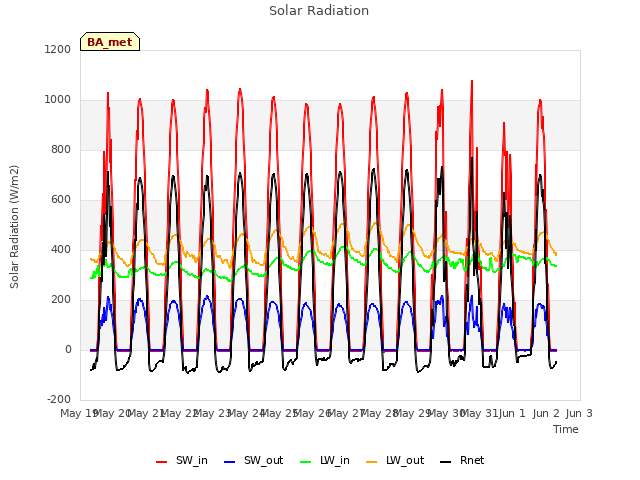640x480 pixels.
Task: Click the 200 y-axis tick label
Action: click(61, 300)
